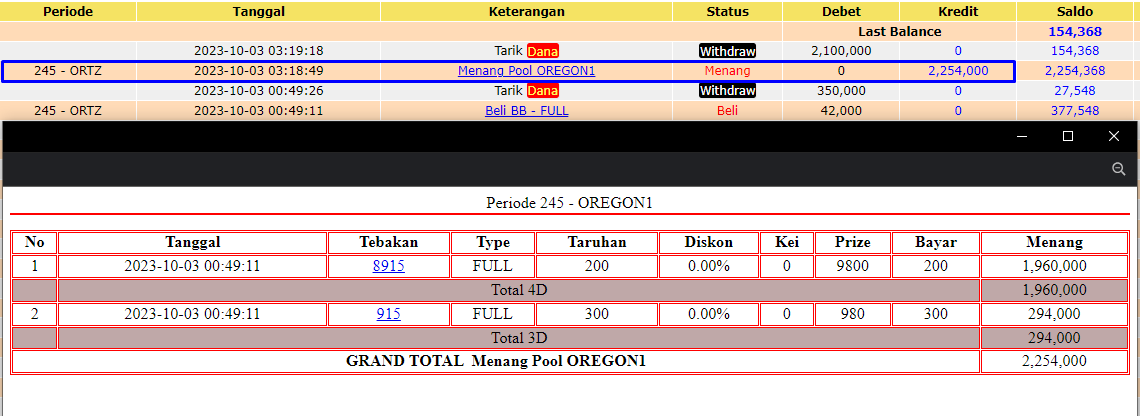This screenshot has width=1140, height=416.
Task: Select prize value 9800
Action: (852, 265)
